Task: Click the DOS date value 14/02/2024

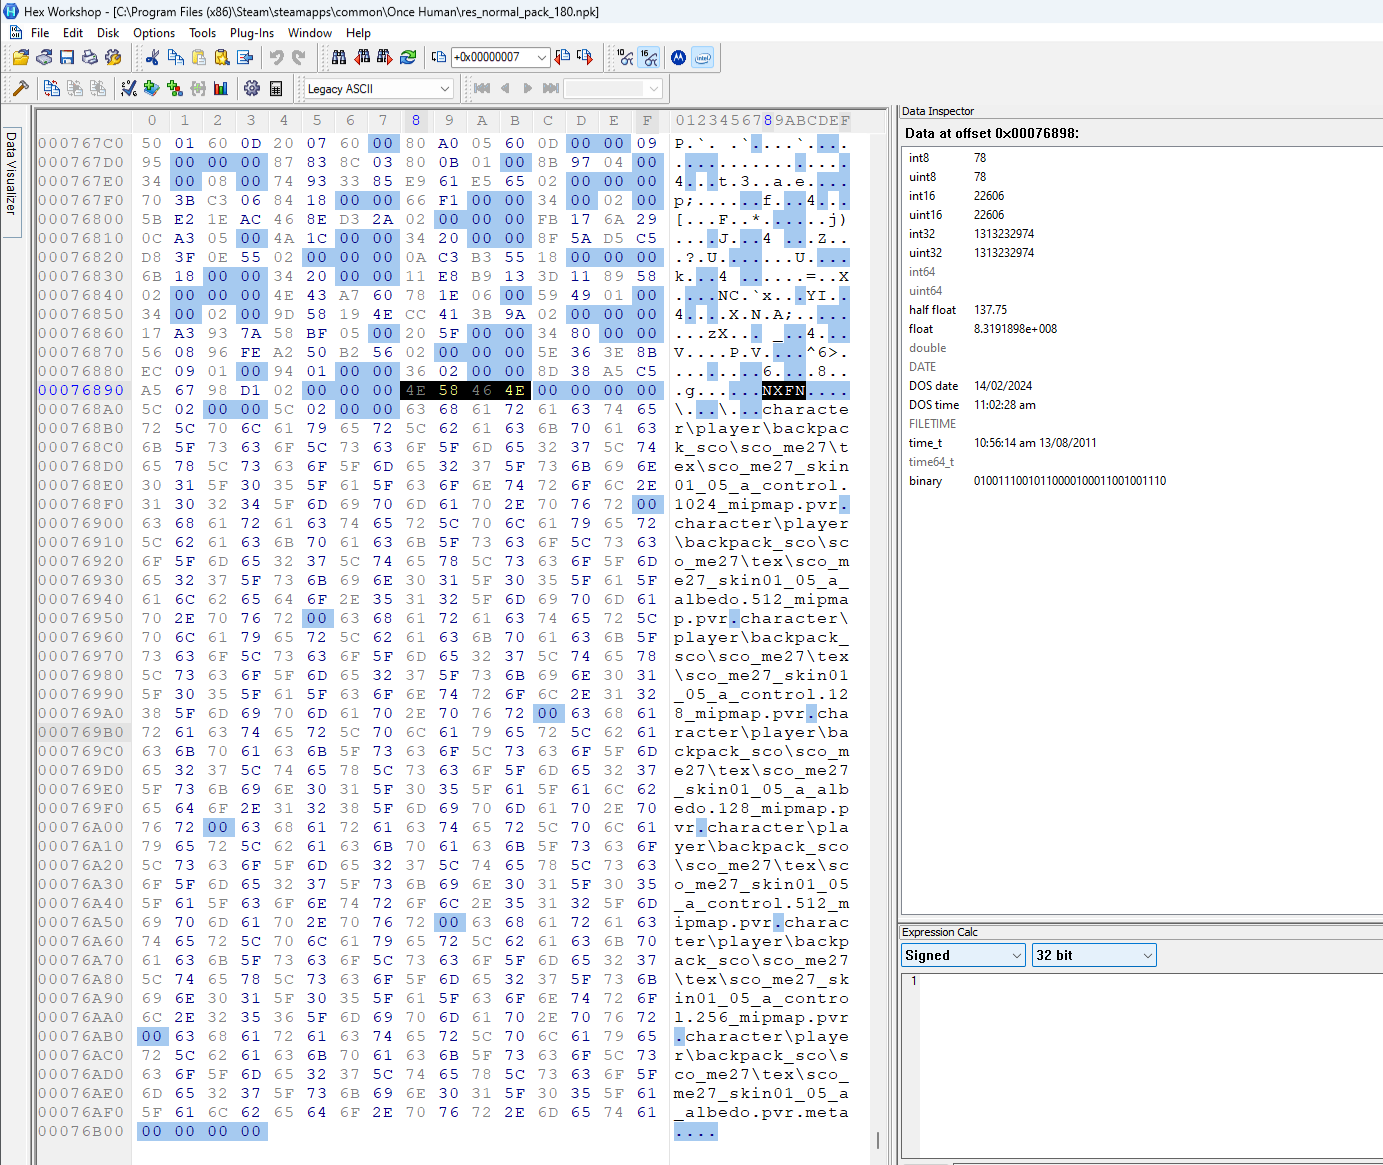Action: point(1003,386)
